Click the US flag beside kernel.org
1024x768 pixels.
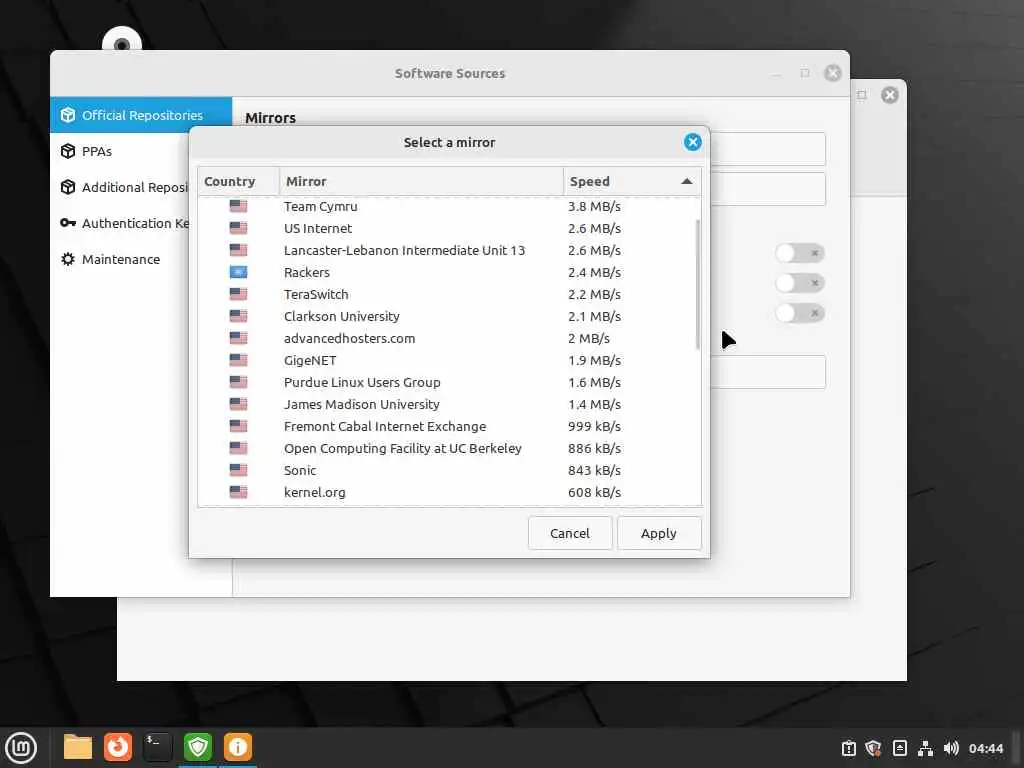coord(238,492)
